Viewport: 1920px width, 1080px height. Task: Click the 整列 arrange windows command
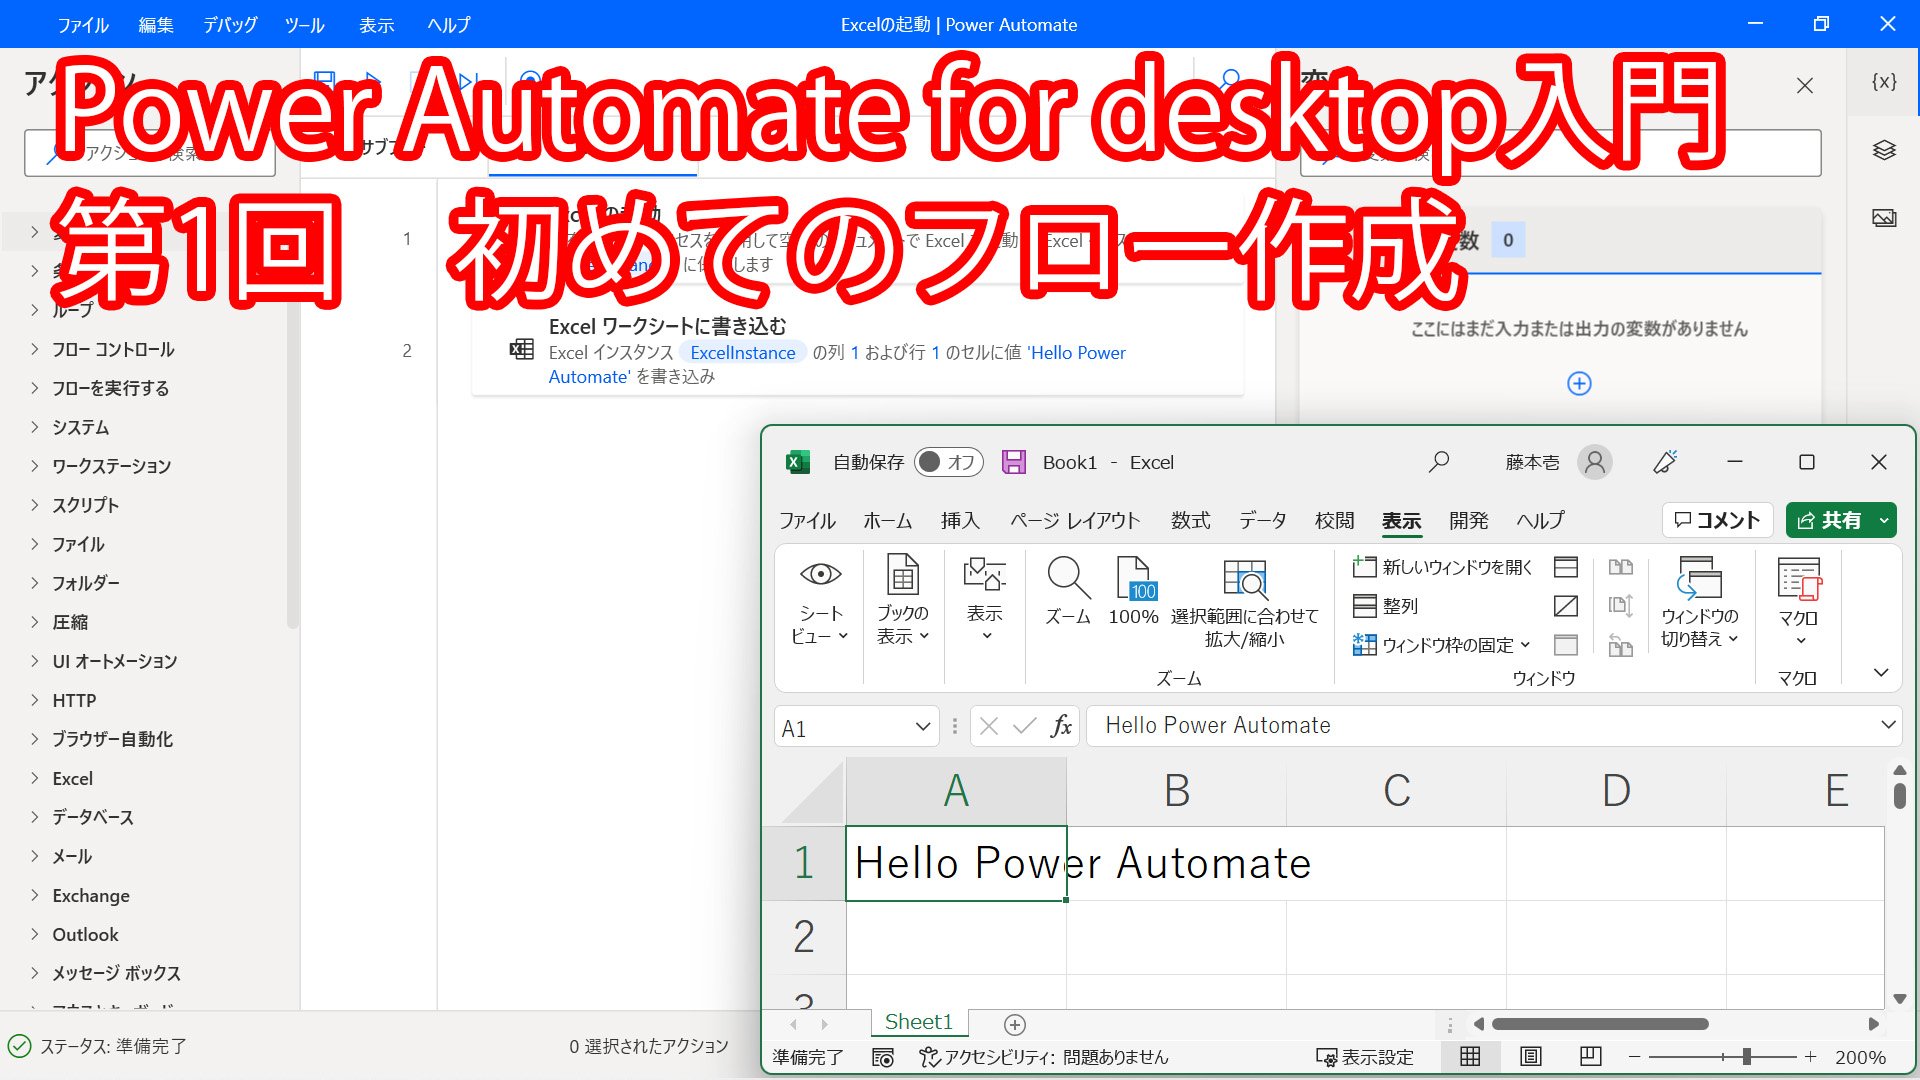point(1385,606)
